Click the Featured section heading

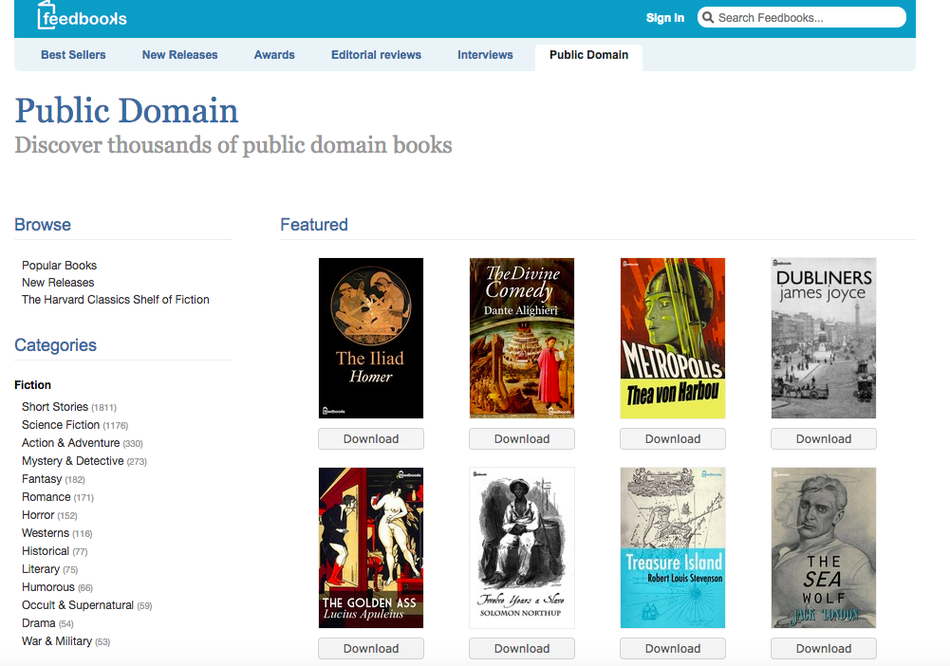(x=314, y=225)
